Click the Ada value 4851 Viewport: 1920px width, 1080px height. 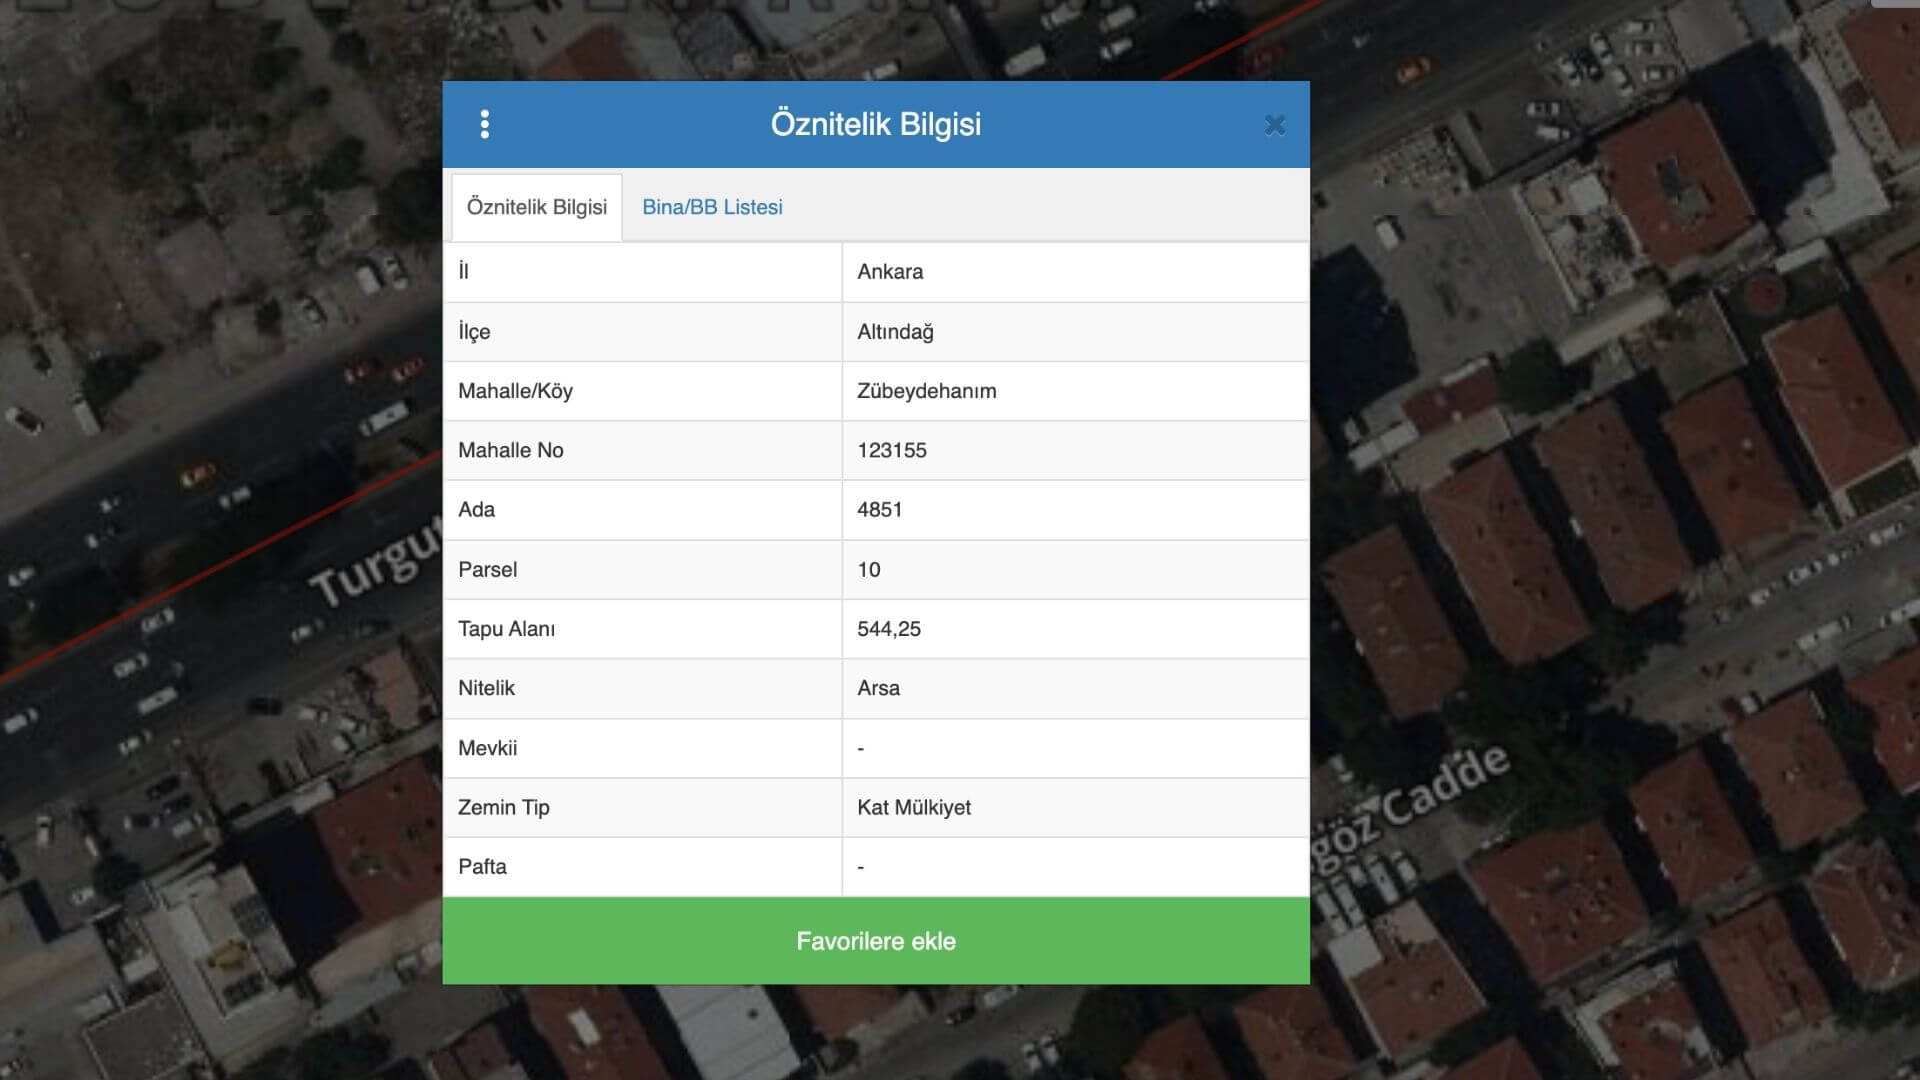pos(880,510)
